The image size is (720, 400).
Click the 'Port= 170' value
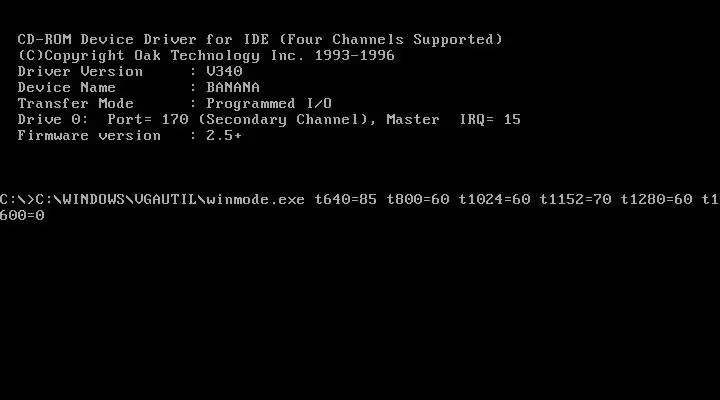pyautogui.click(x=147, y=119)
